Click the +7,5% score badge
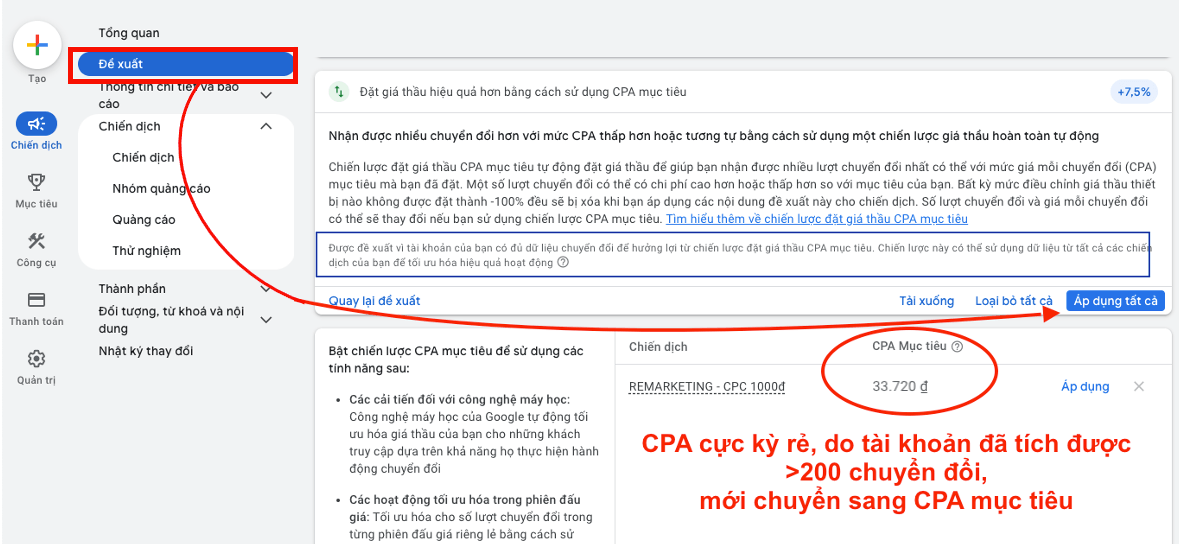 pos(1134,92)
